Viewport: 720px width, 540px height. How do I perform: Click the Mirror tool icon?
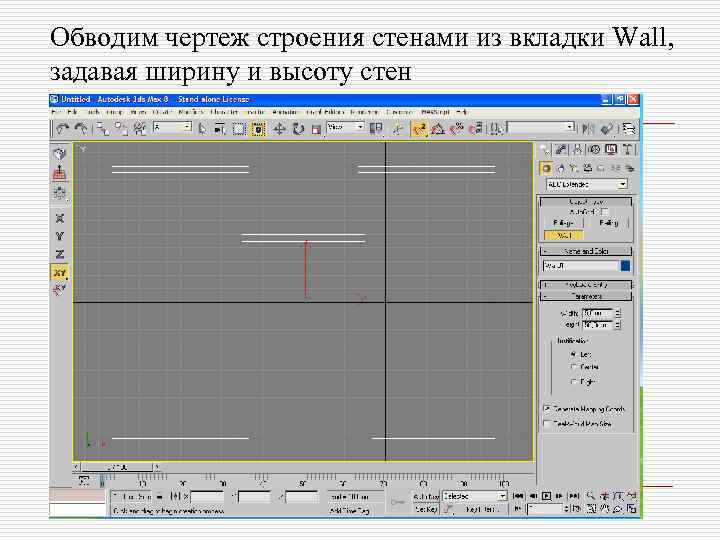(587, 129)
